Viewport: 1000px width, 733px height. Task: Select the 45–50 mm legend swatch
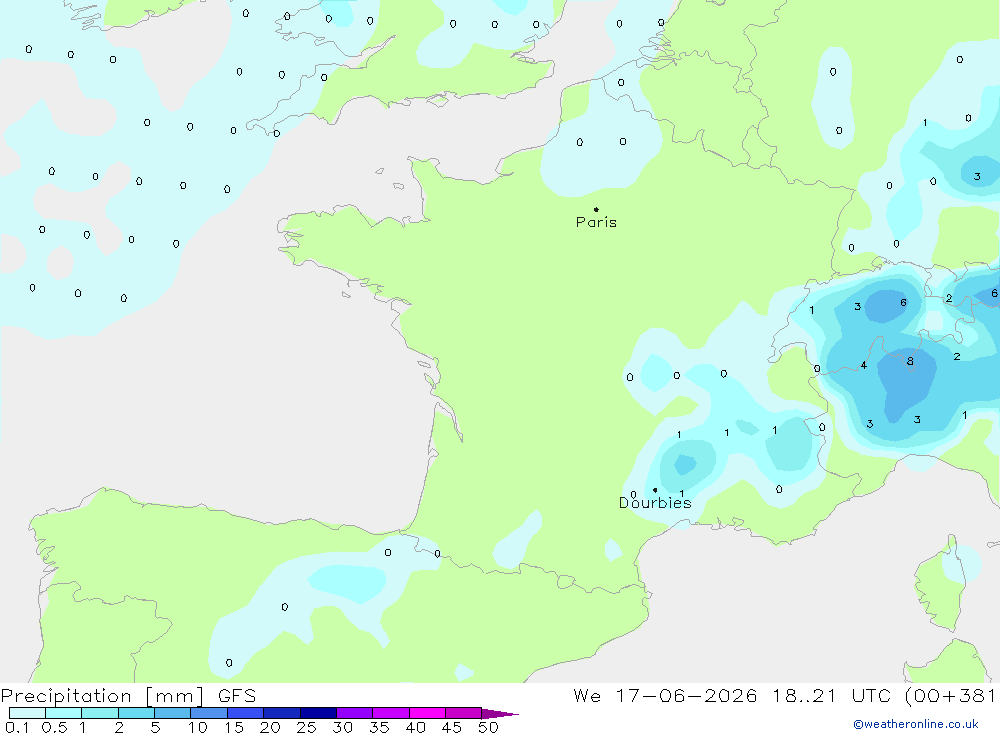[x=464, y=713]
